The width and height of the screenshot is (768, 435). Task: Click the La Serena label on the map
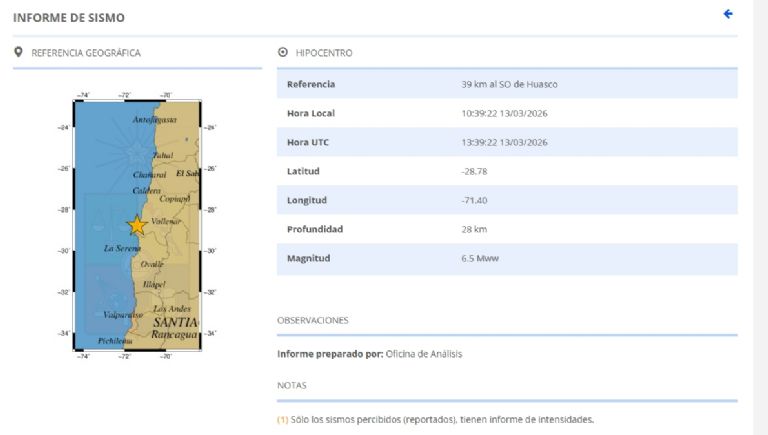coord(121,248)
